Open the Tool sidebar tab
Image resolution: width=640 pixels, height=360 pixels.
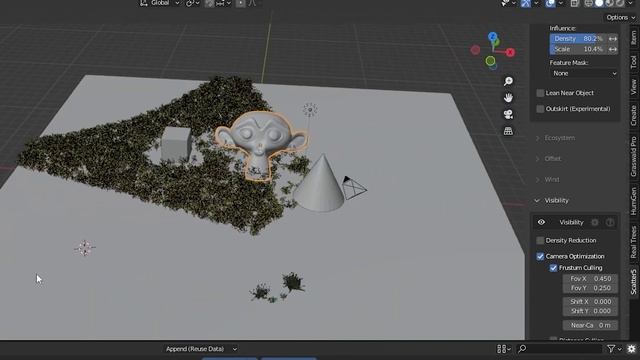point(633,62)
